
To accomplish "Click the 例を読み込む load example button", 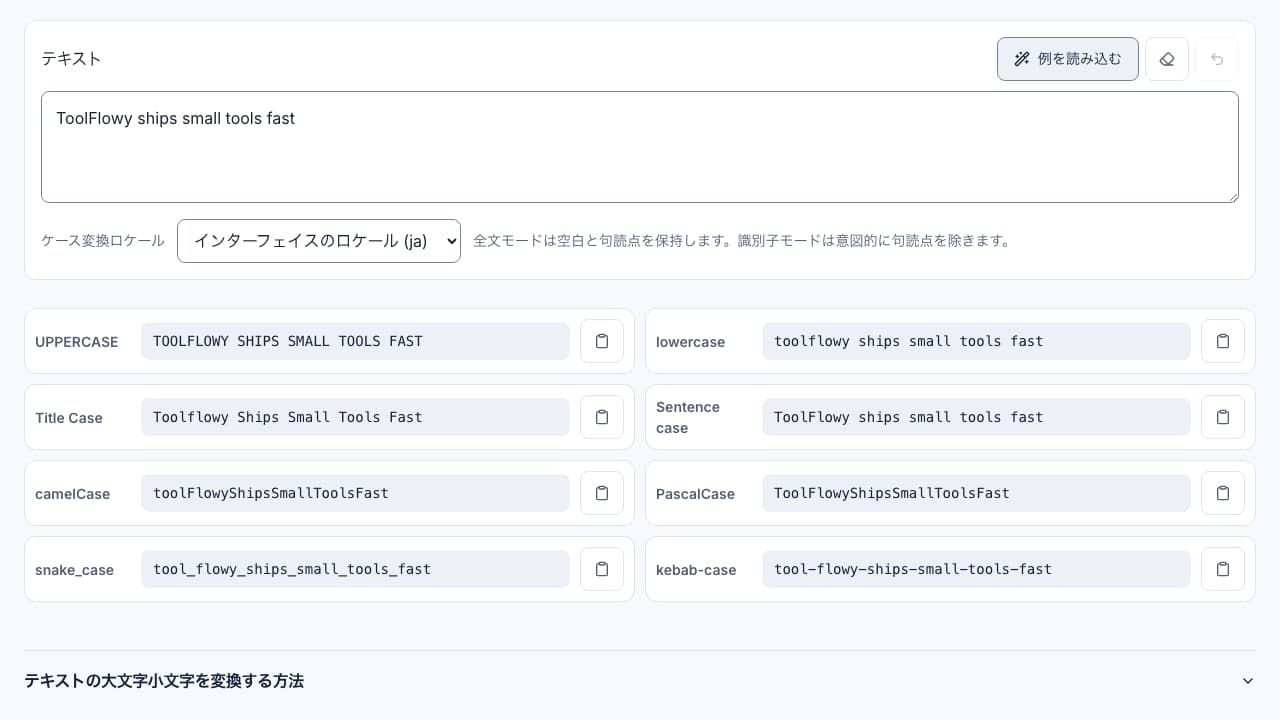I will pos(1068,59).
